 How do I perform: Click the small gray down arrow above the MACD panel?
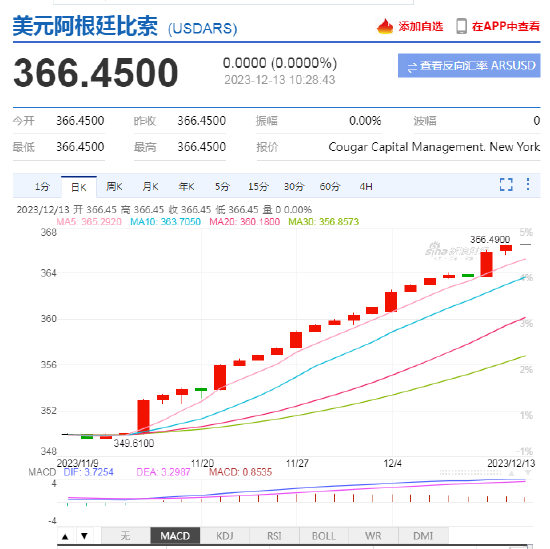click(528, 473)
